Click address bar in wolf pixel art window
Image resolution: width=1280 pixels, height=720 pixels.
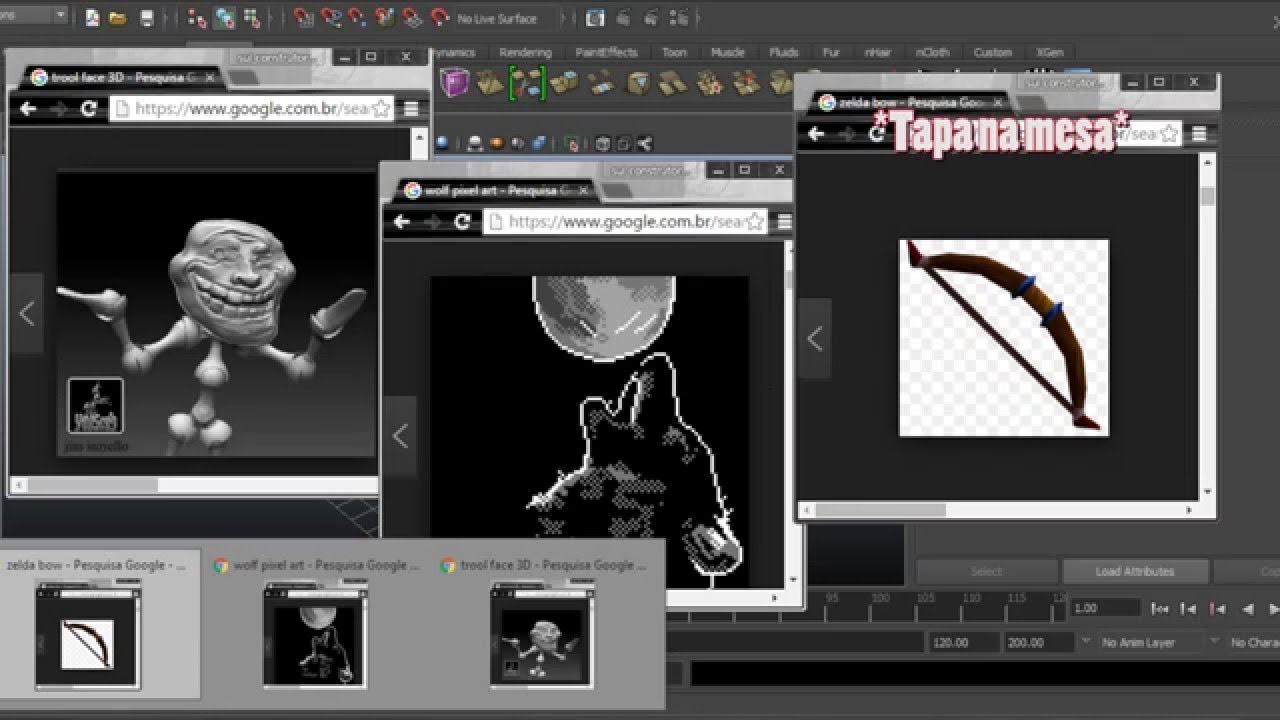[626, 221]
